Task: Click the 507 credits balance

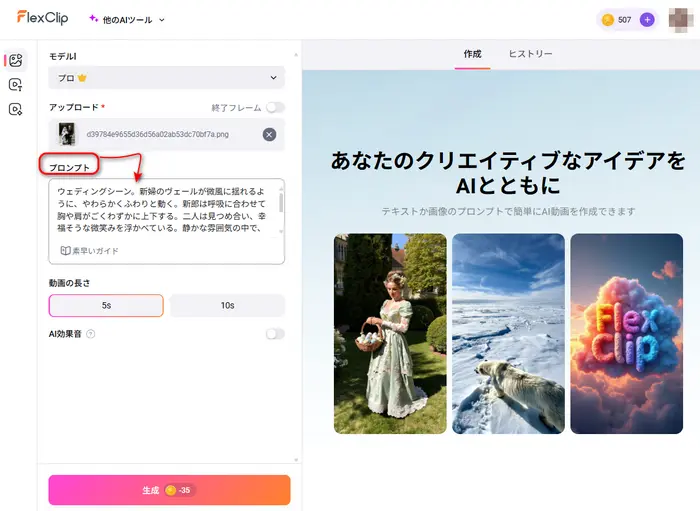Action: click(624, 20)
